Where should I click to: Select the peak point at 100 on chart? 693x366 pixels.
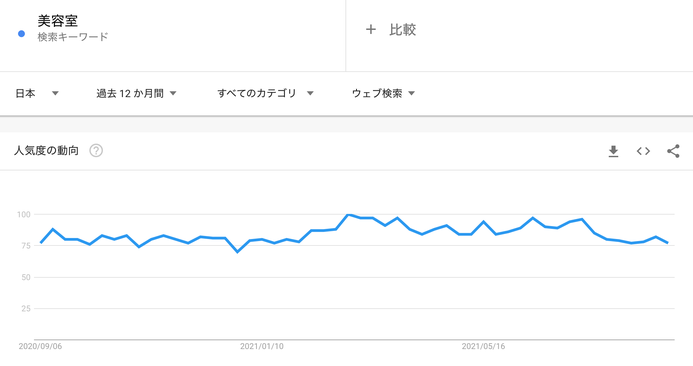click(348, 215)
